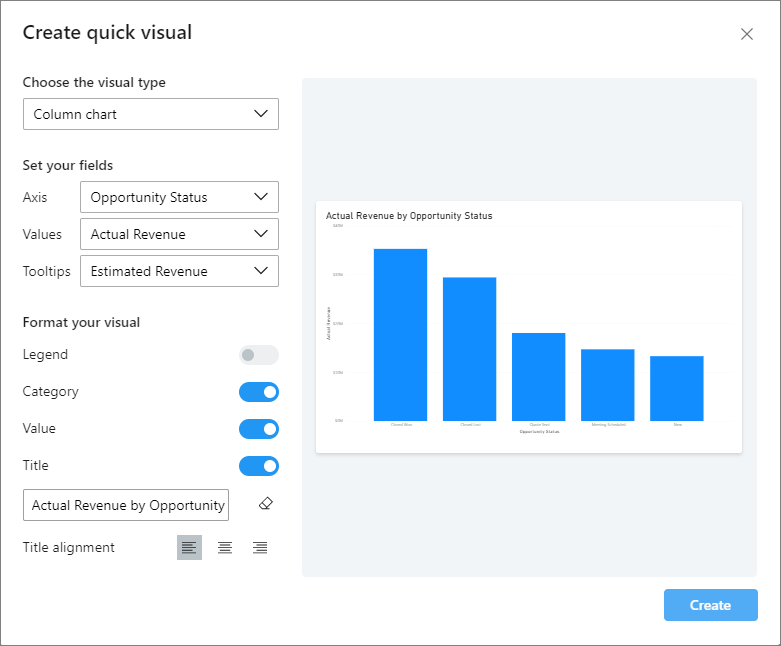
Task: Expand the Axis field dropdown
Action: [x=179, y=197]
